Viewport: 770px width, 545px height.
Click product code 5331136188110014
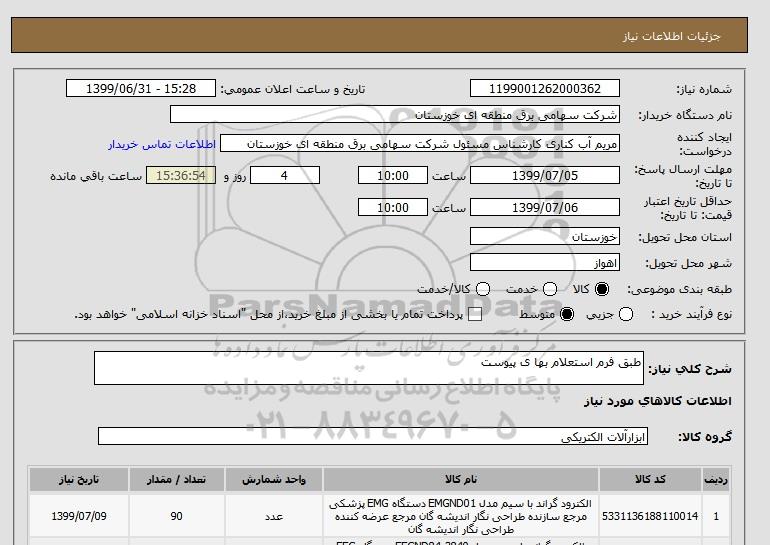650,516
